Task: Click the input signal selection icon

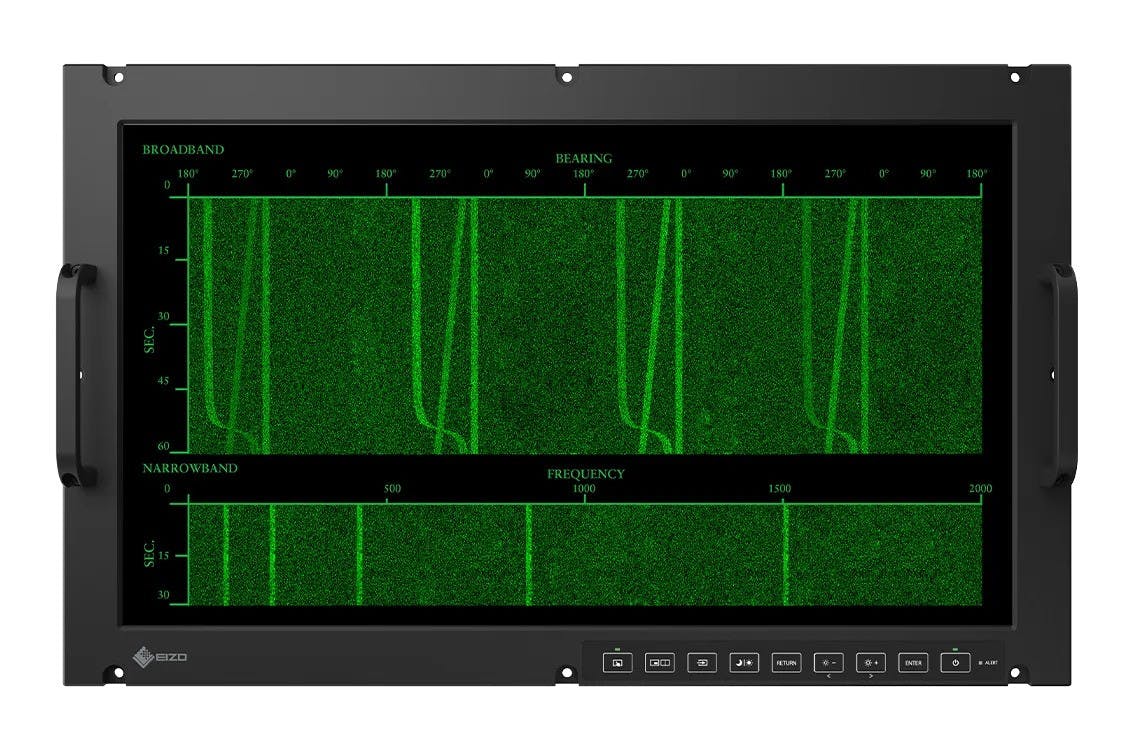Action: [701, 662]
